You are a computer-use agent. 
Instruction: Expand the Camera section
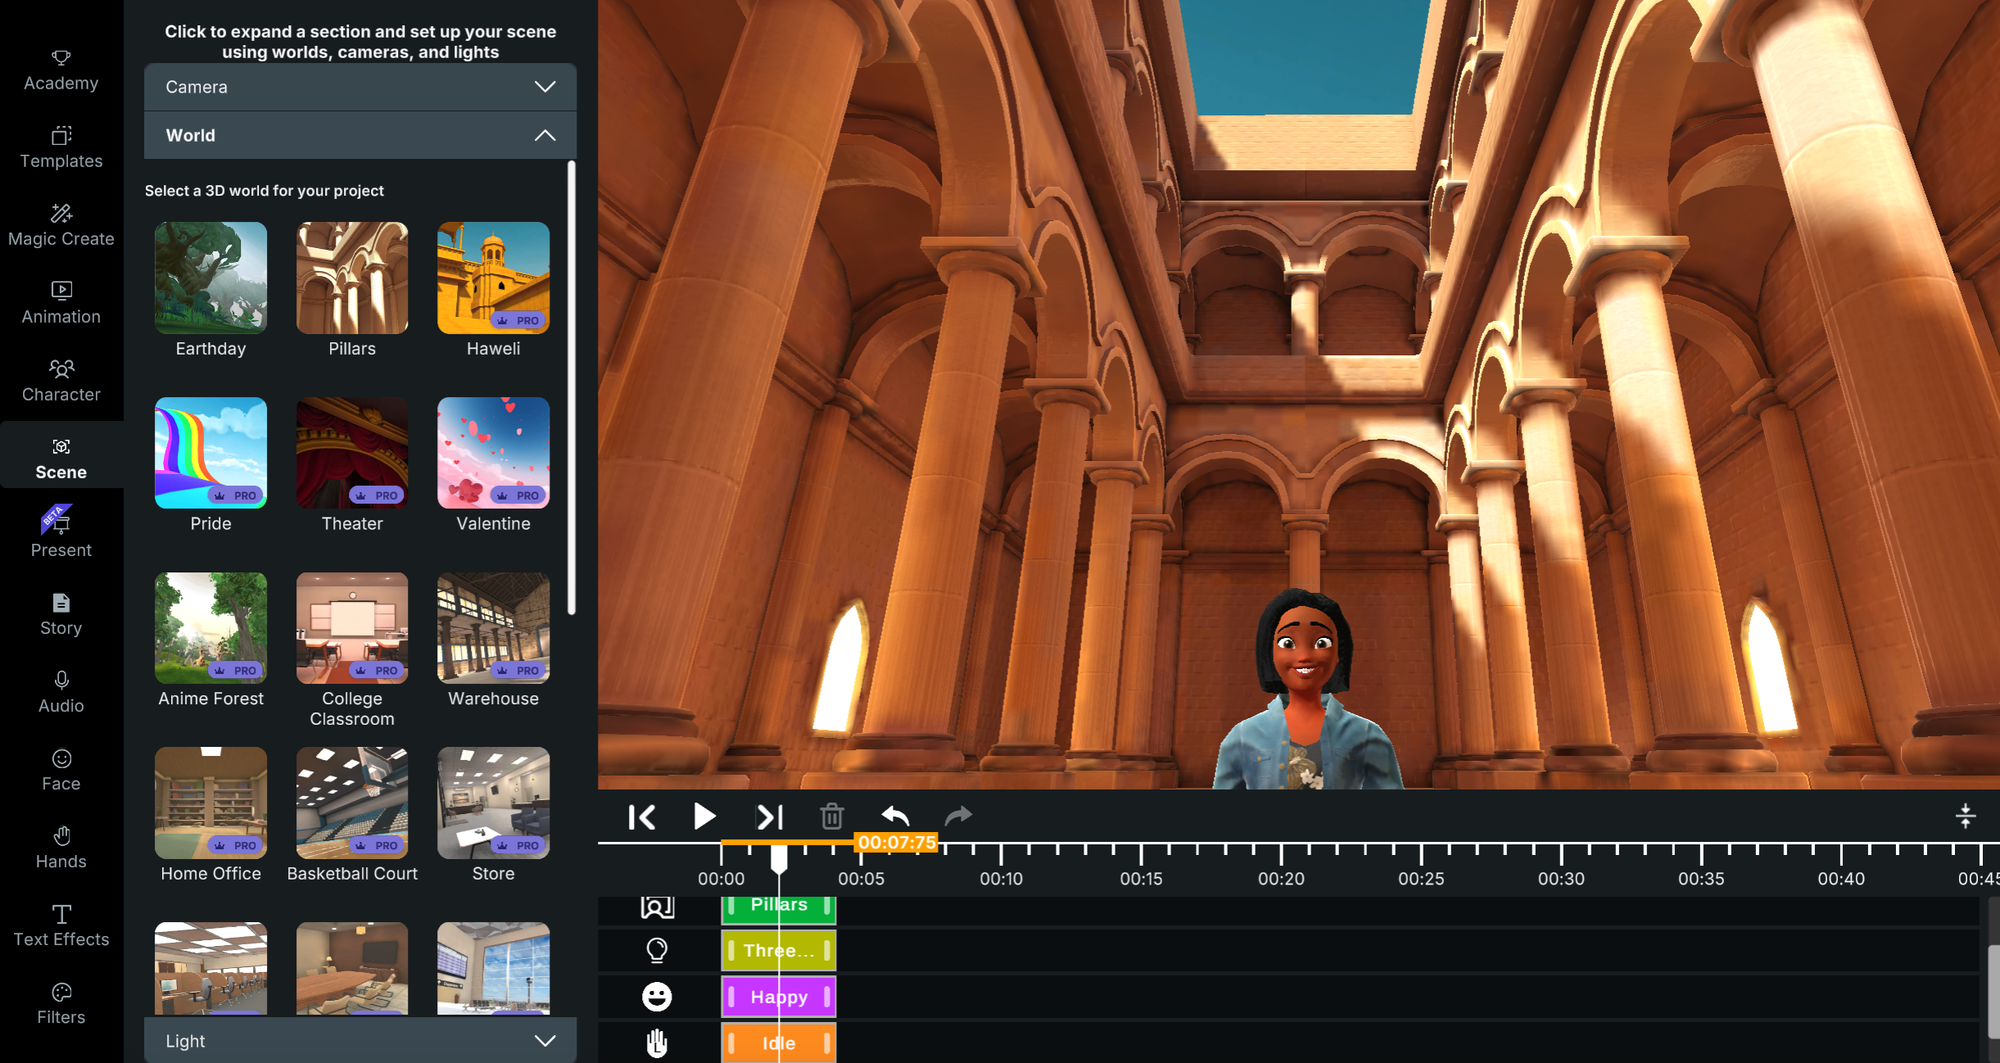pos(360,87)
